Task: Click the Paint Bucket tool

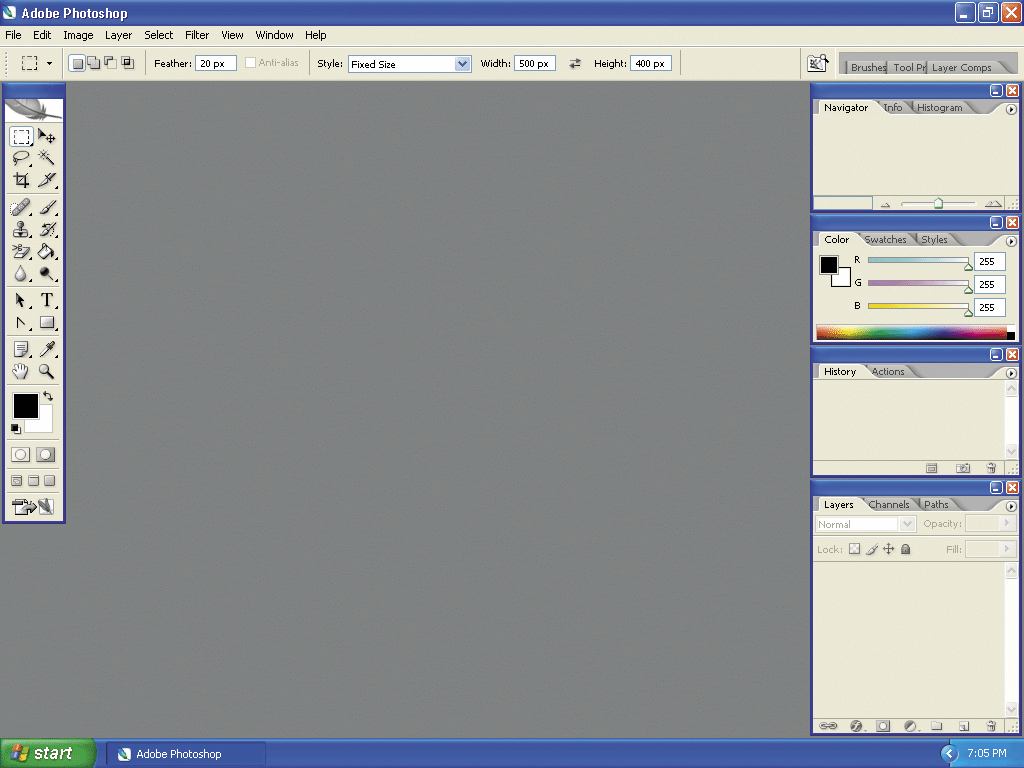Action: pyautogui.click(x=46, y=252)
